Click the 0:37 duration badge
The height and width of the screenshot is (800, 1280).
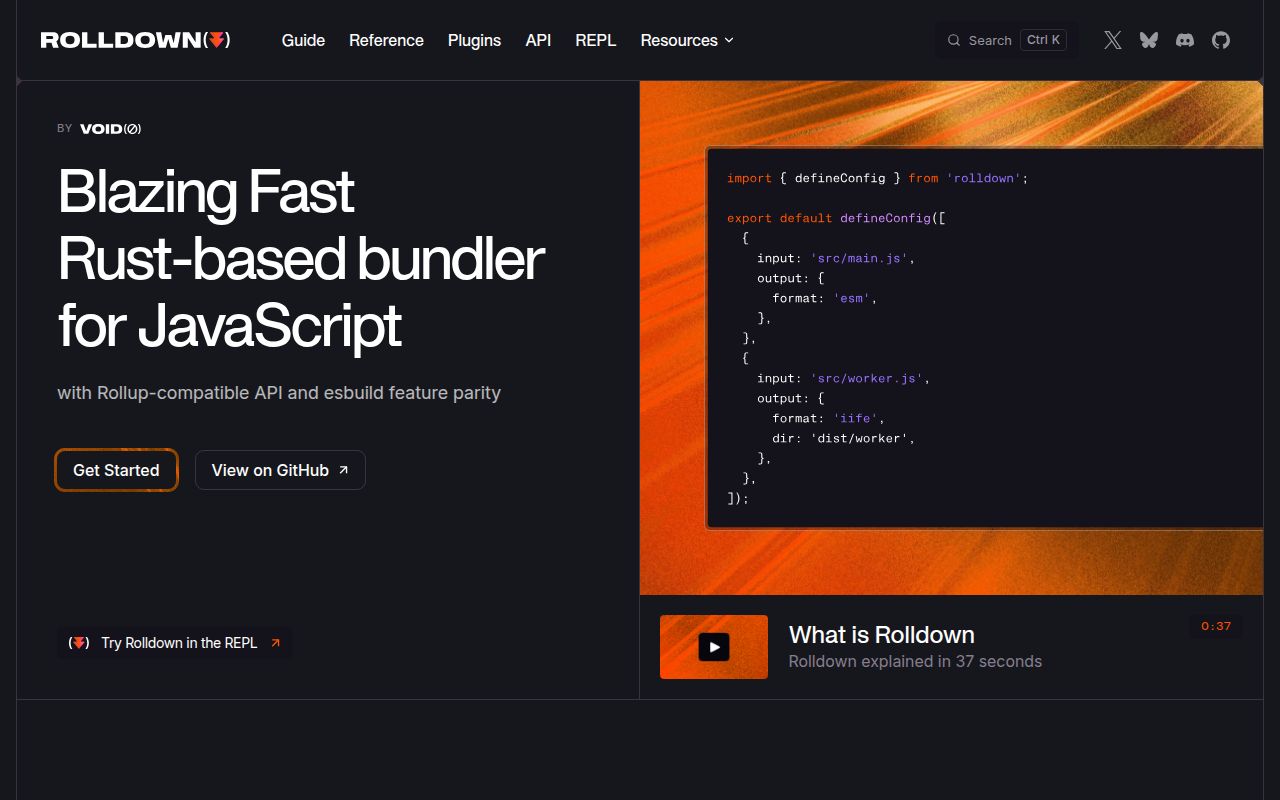[x=1216, y=626]
